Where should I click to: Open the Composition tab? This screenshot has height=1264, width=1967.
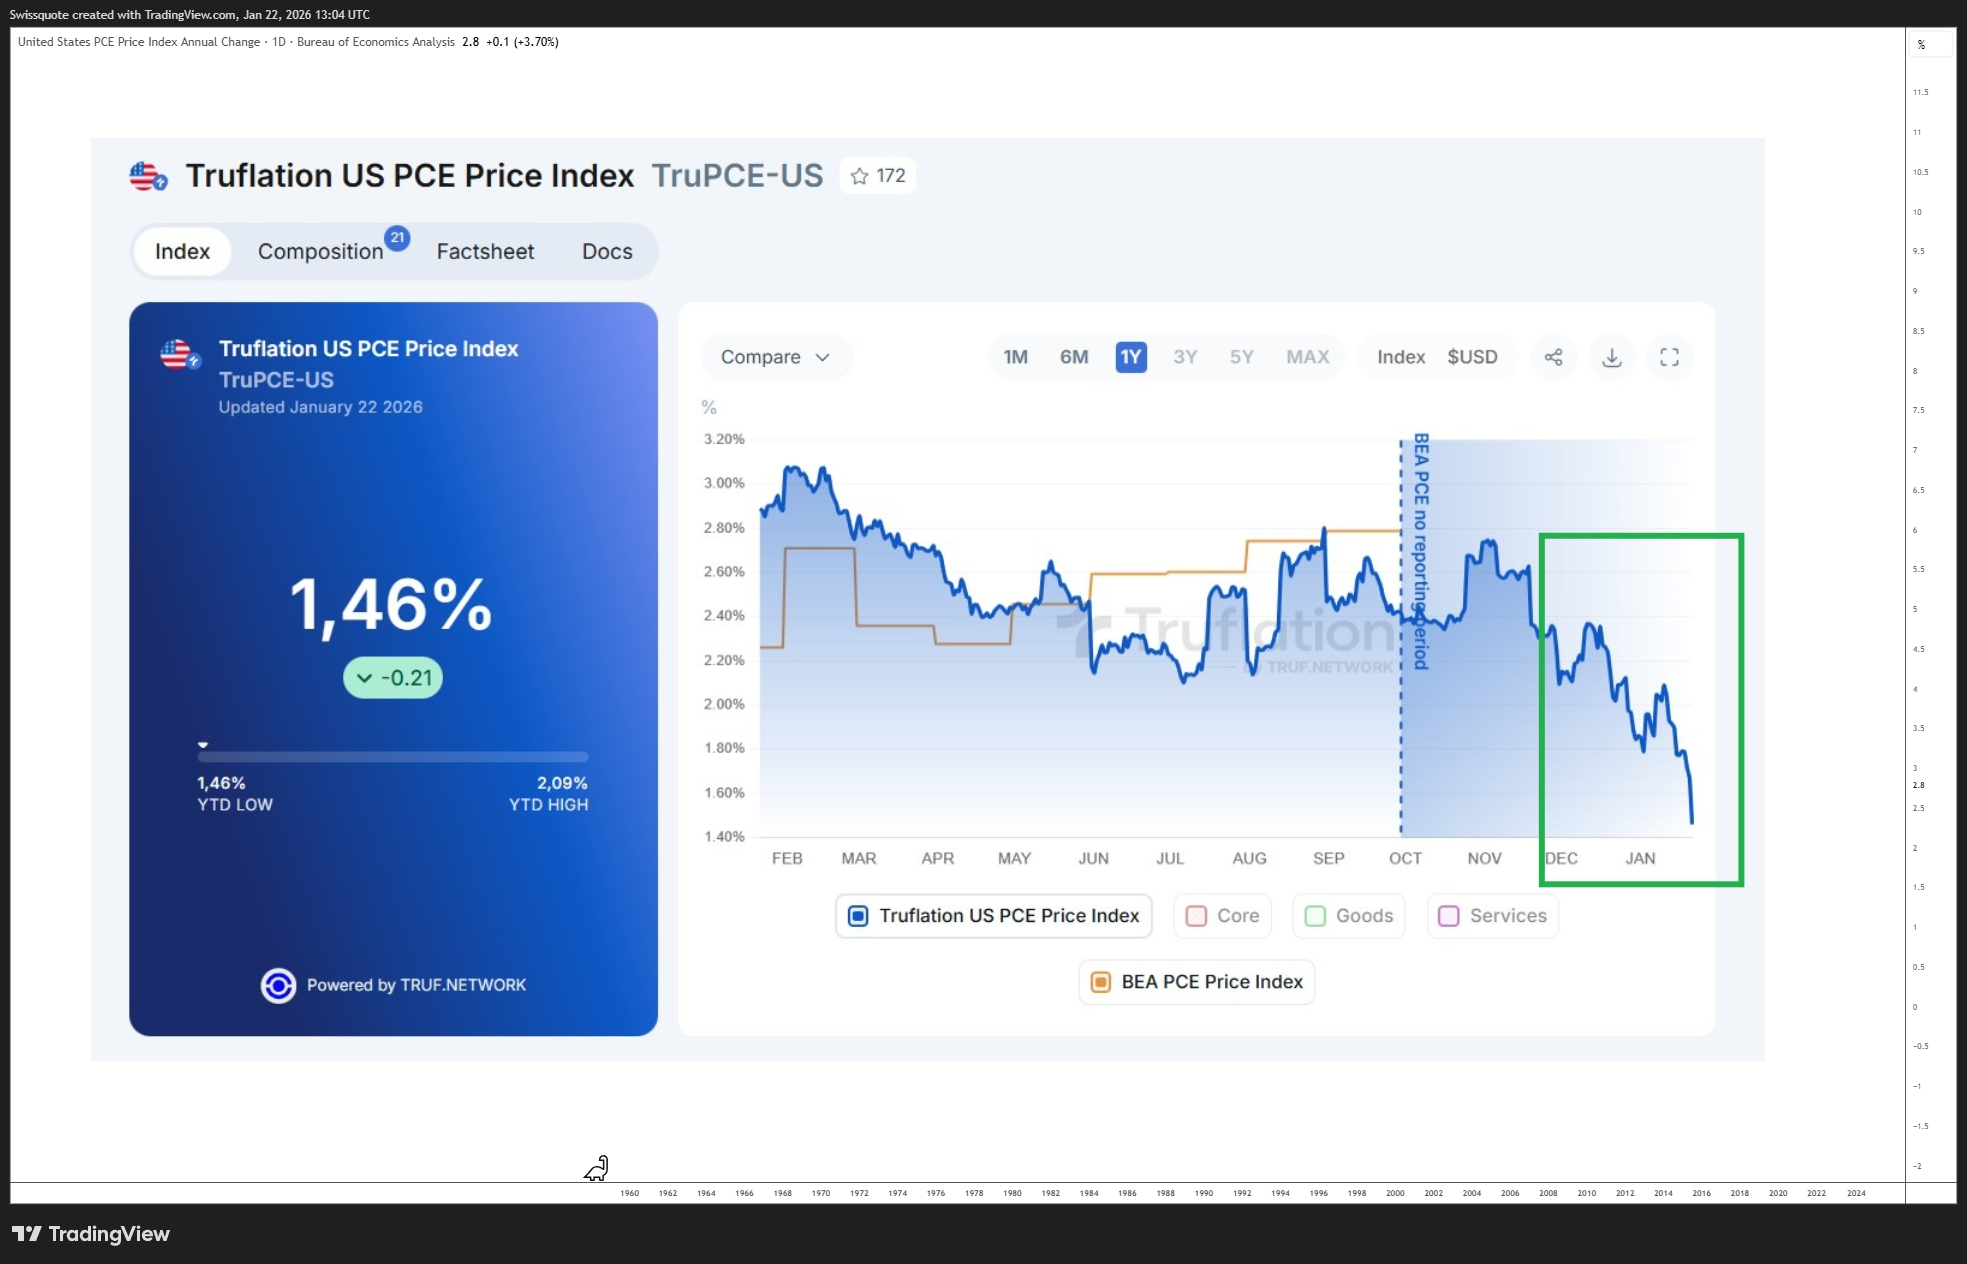point(320,251)
